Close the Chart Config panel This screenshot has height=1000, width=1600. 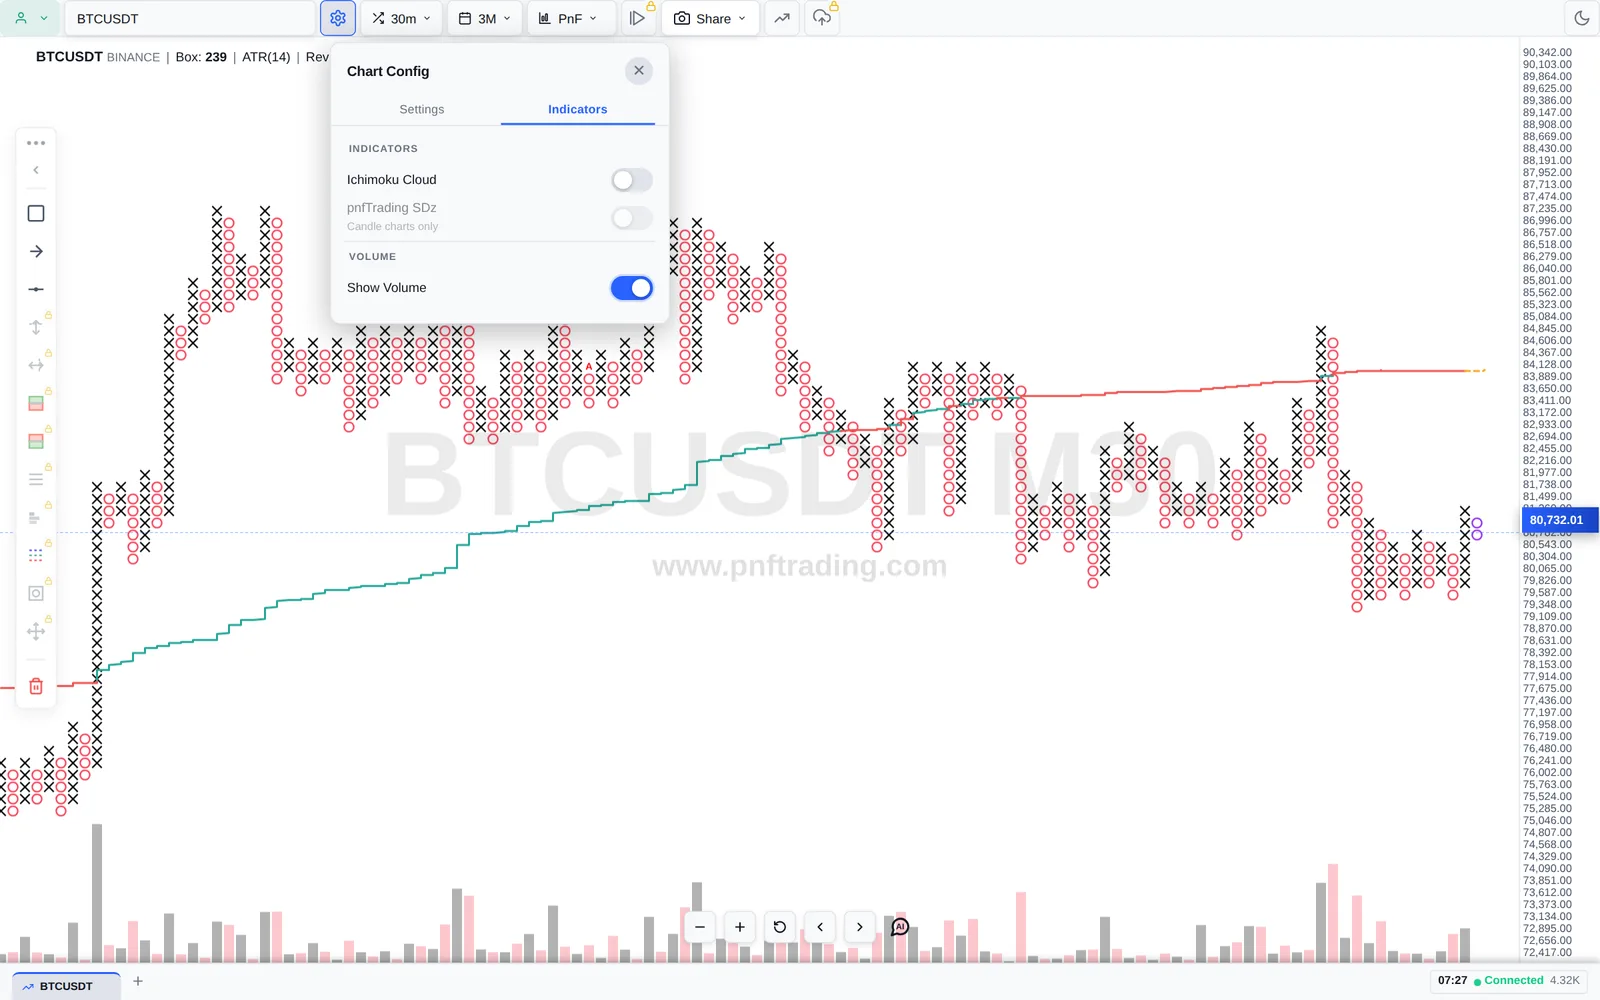click(639, 71)
